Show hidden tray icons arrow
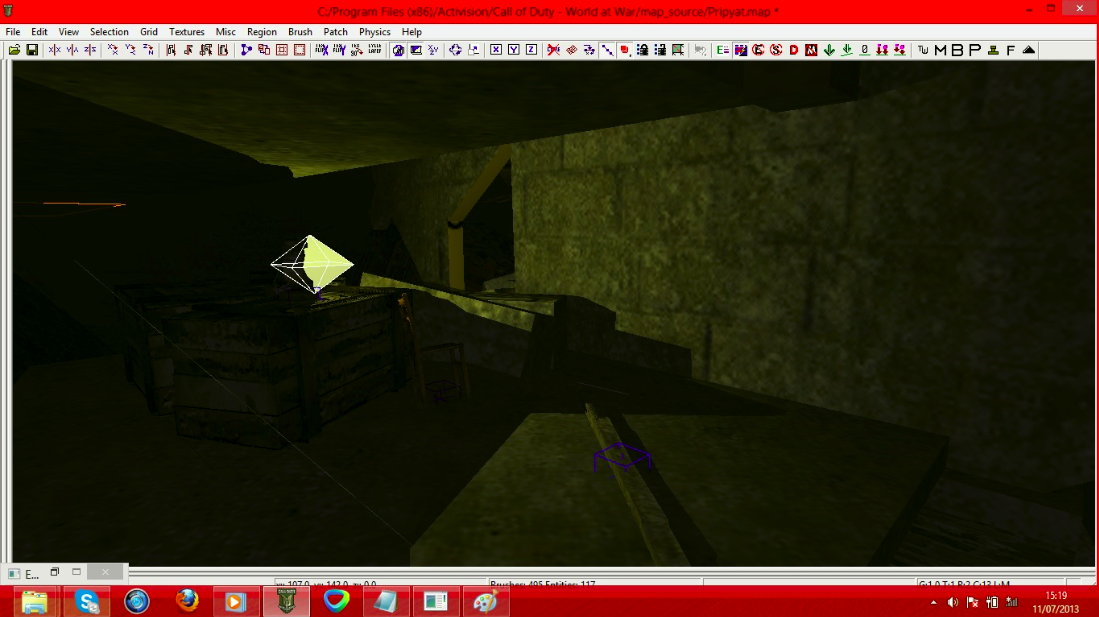The image size is (1099, 617). click(933, 602)
